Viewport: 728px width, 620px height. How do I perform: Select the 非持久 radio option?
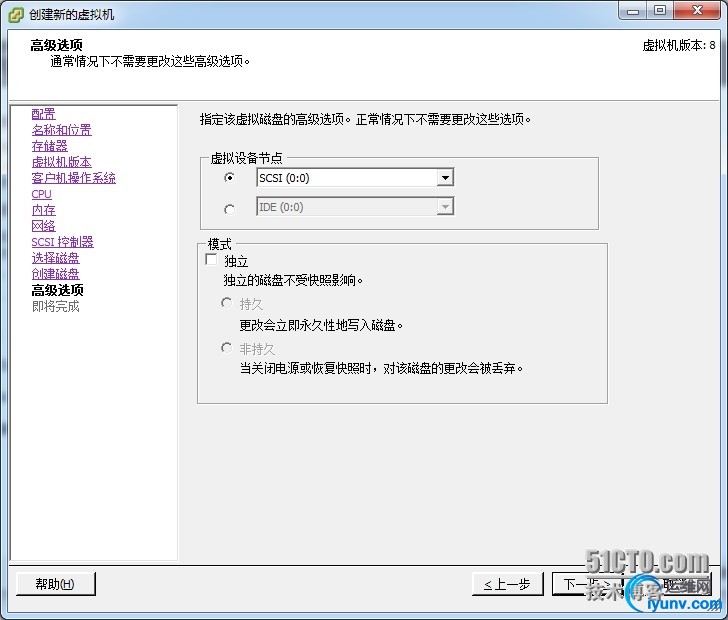(x=227, y=347)
